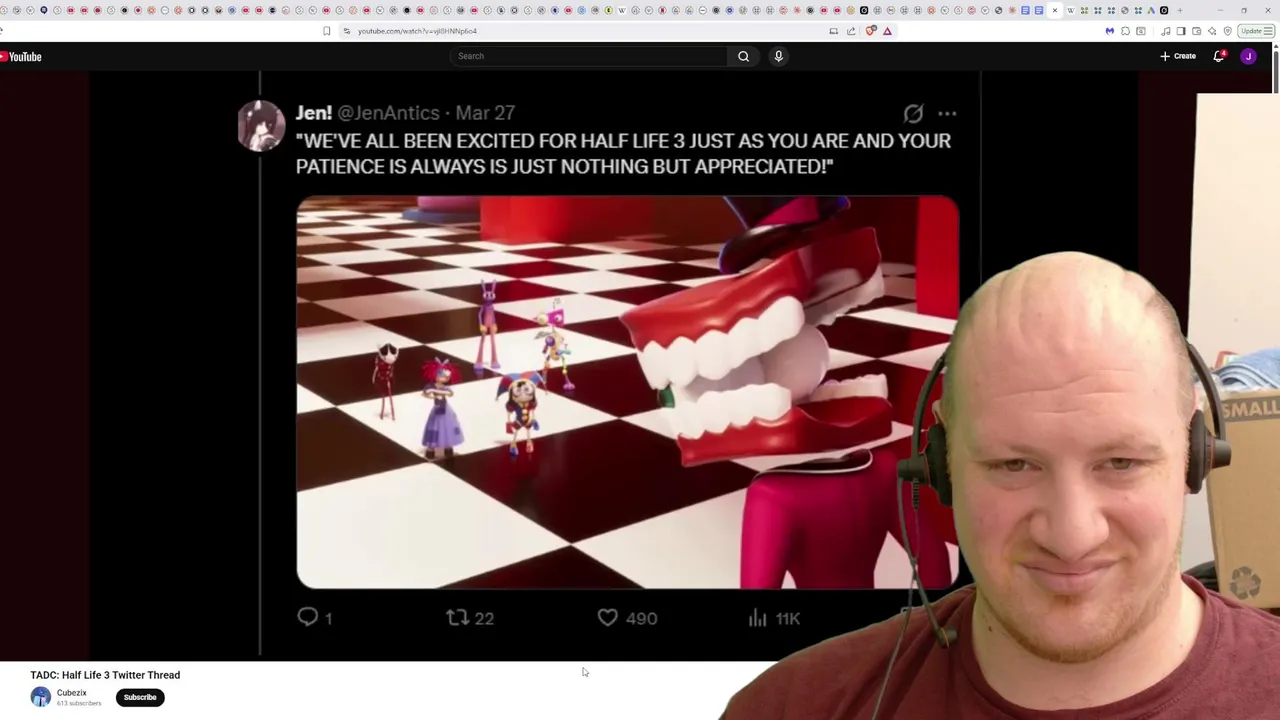Bookmark this page with the bookmark icon
Image resolution: width=1280 pixels, height=720 pixels.
[326, 31]
